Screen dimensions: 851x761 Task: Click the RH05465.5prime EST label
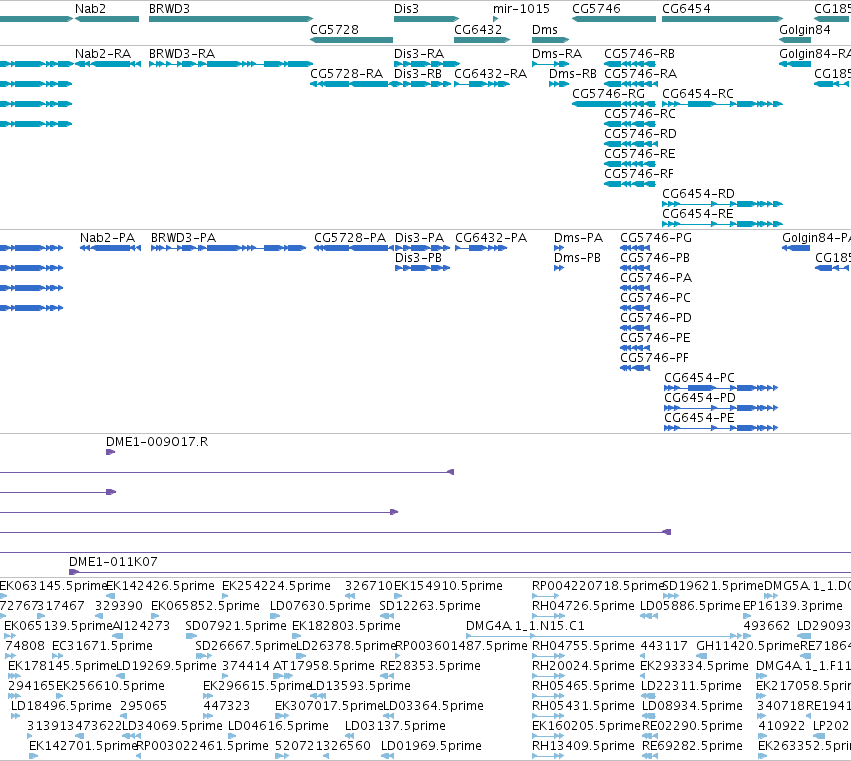[x=583, y=686]
